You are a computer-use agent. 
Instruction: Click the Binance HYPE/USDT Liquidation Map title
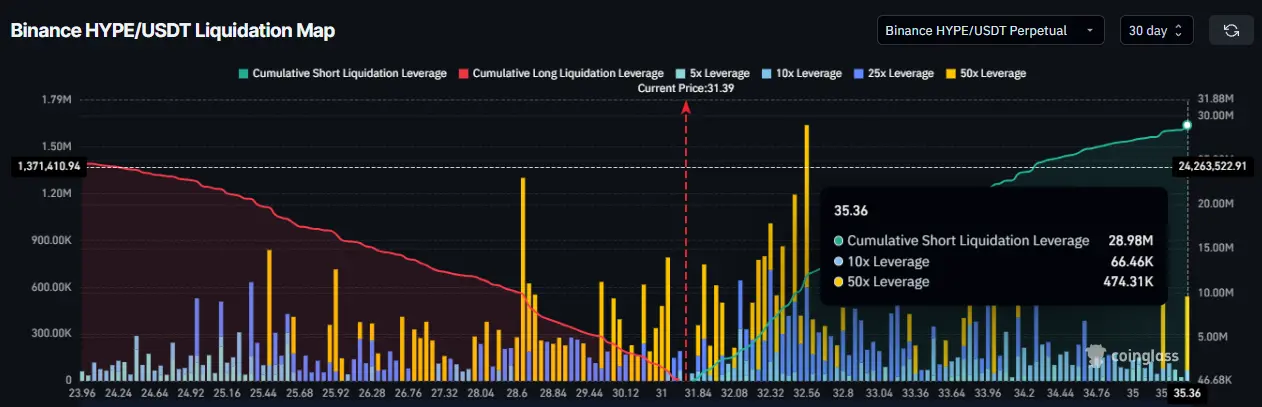[x=172, y=31]
